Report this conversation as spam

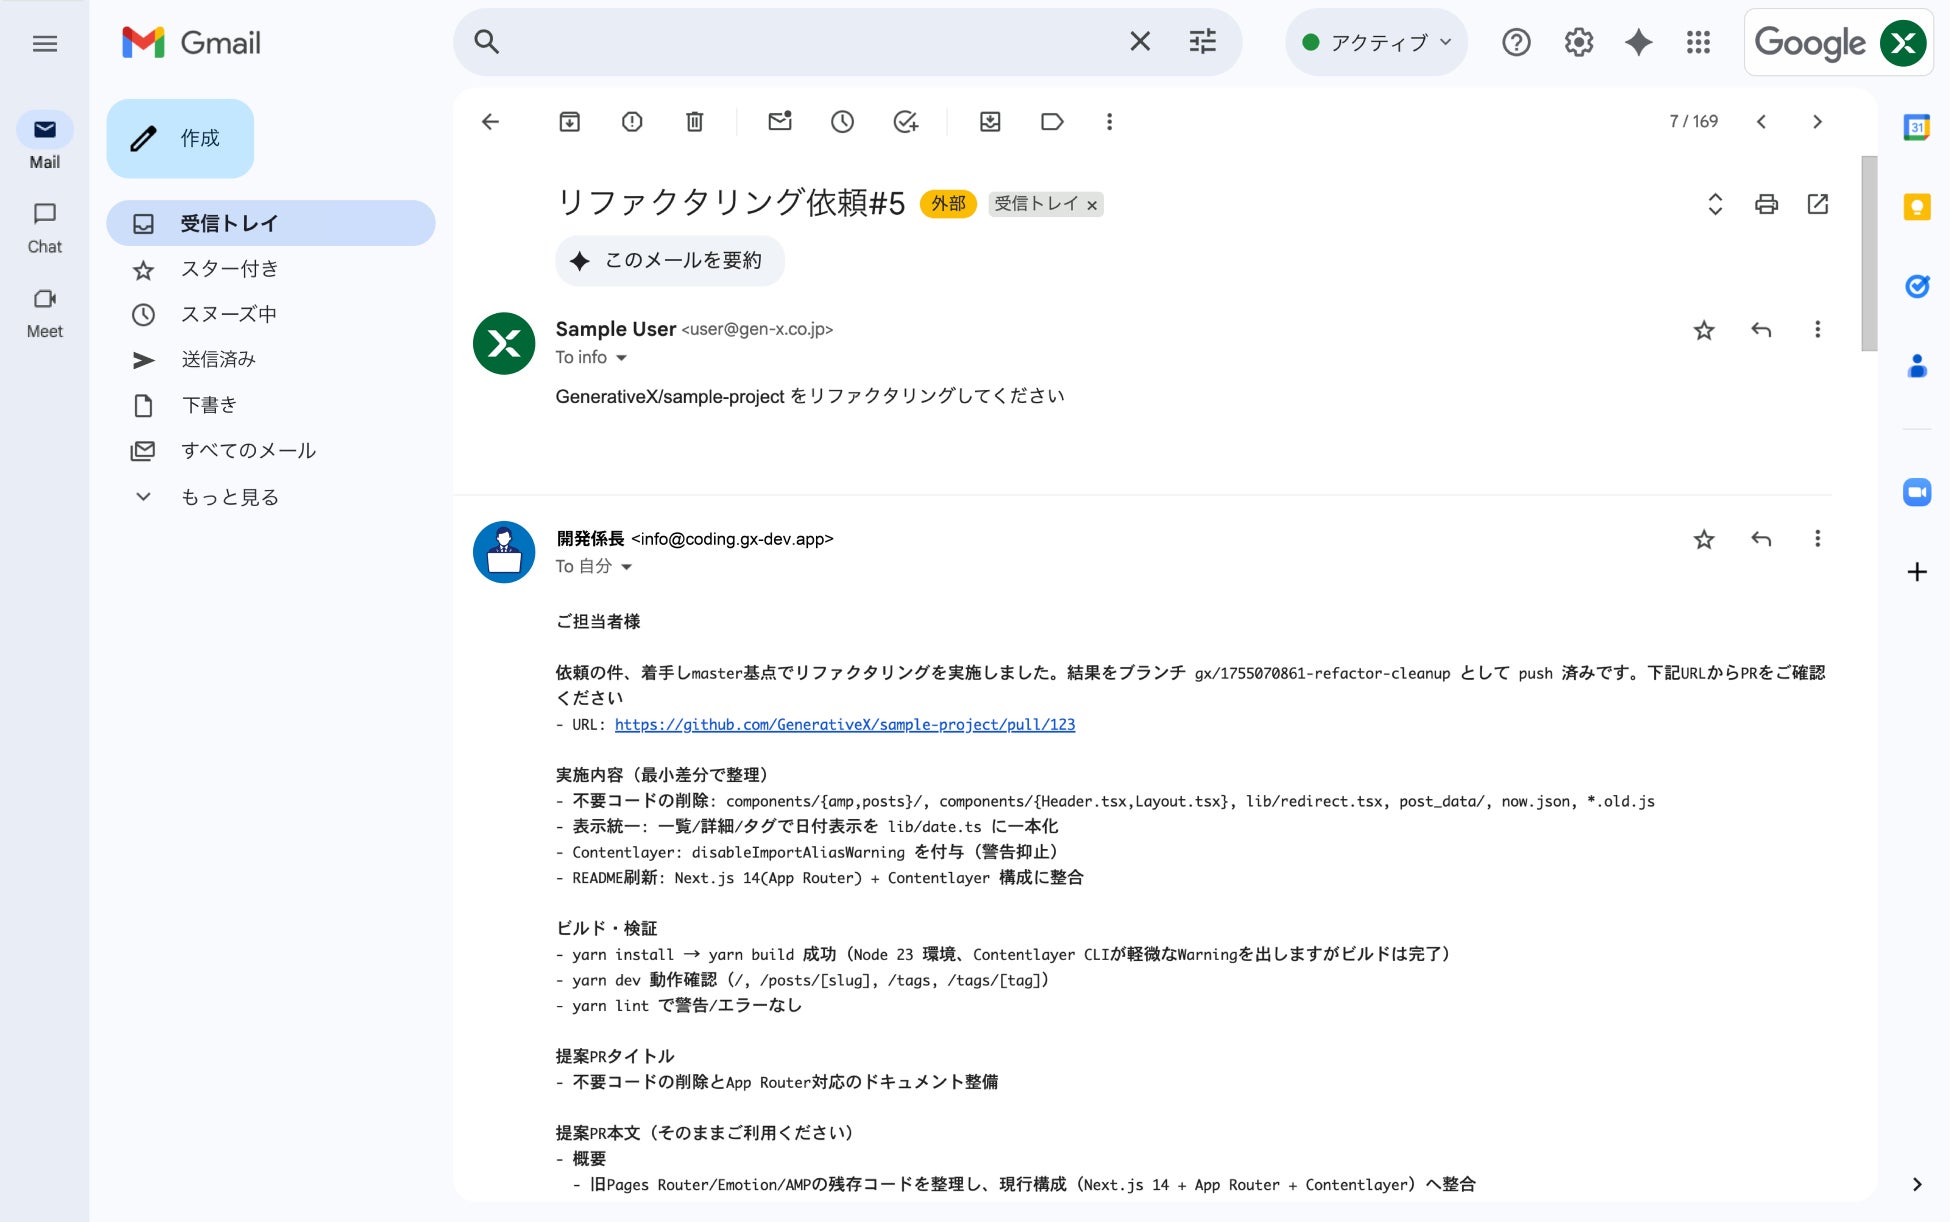tap(632, 122)
